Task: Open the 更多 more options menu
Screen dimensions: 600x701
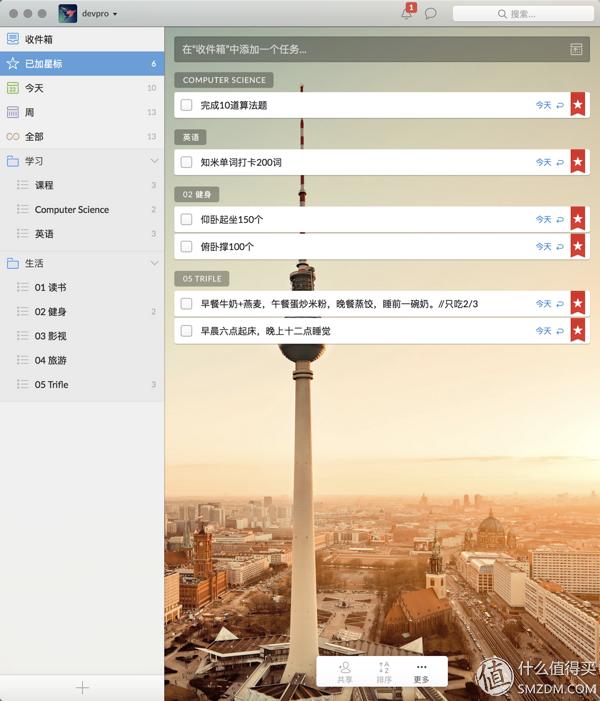Action: tap(421, 672)
